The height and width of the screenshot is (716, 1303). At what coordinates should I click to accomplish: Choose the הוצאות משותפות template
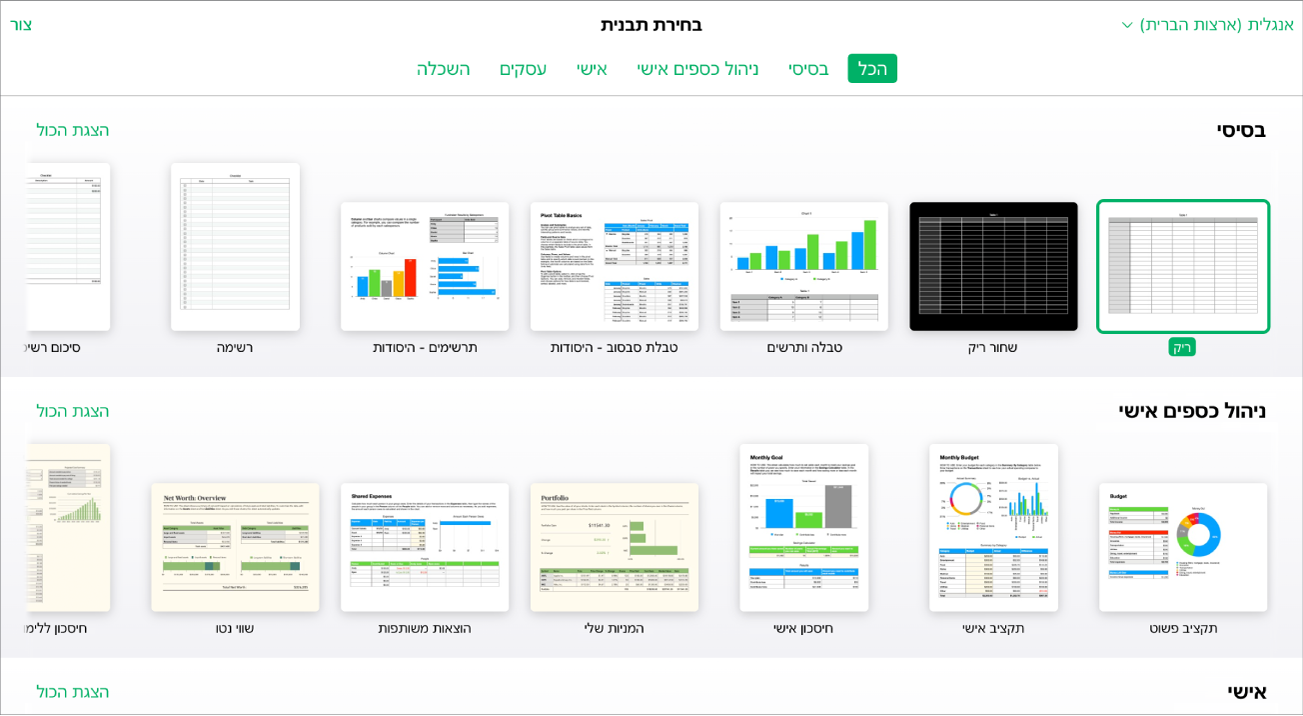pos(425,547)
